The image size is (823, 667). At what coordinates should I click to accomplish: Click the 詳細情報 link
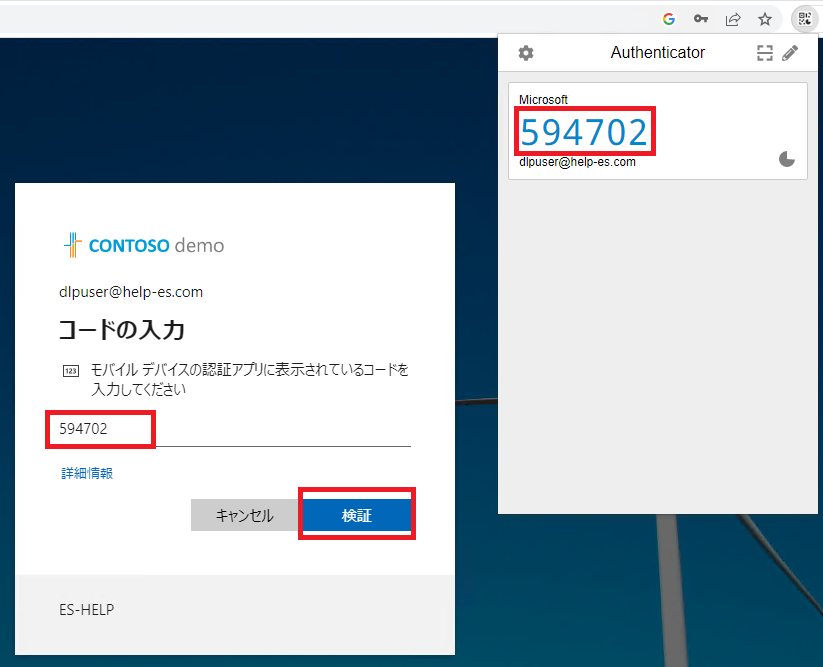pos(87,473)
